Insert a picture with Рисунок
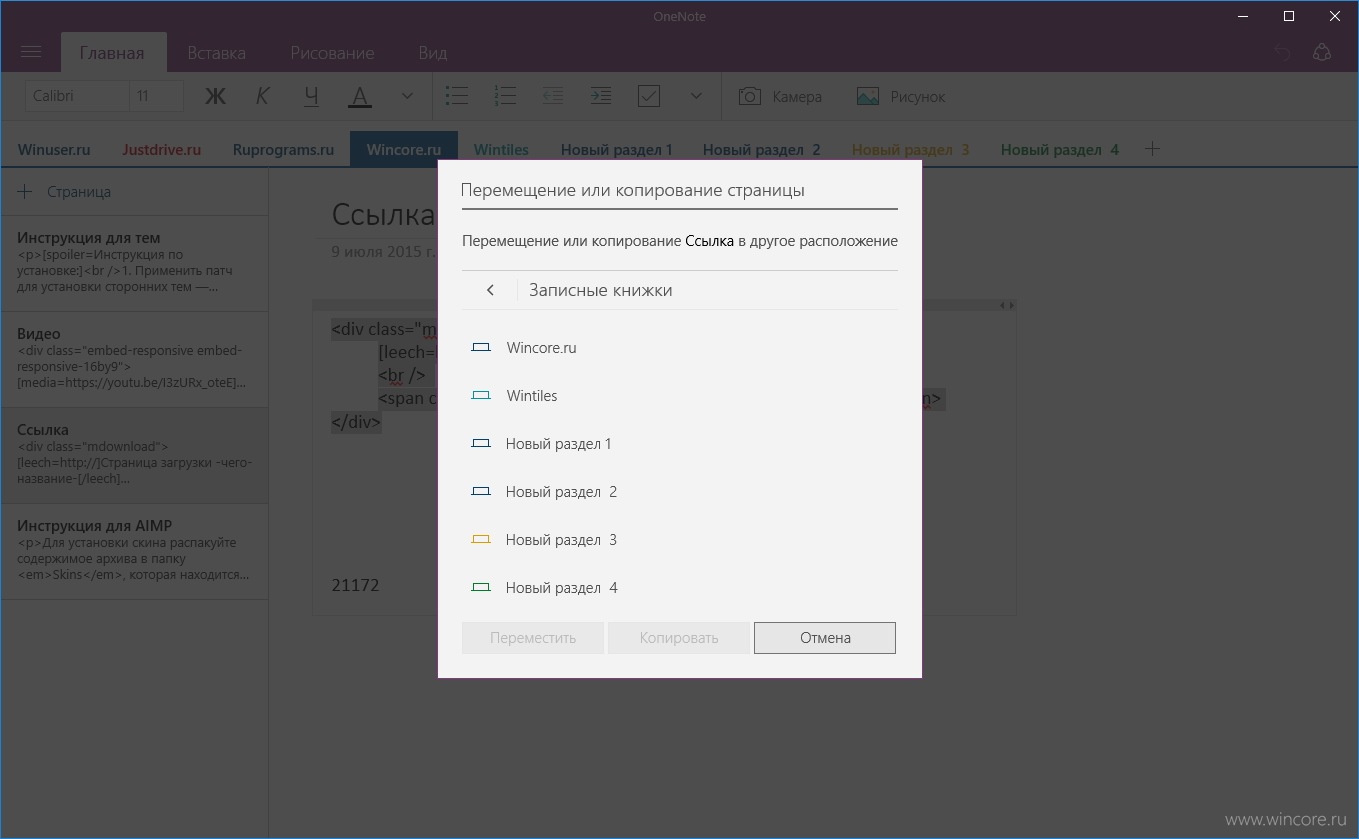The image size is (1359, 839). (x=901, y=96)
